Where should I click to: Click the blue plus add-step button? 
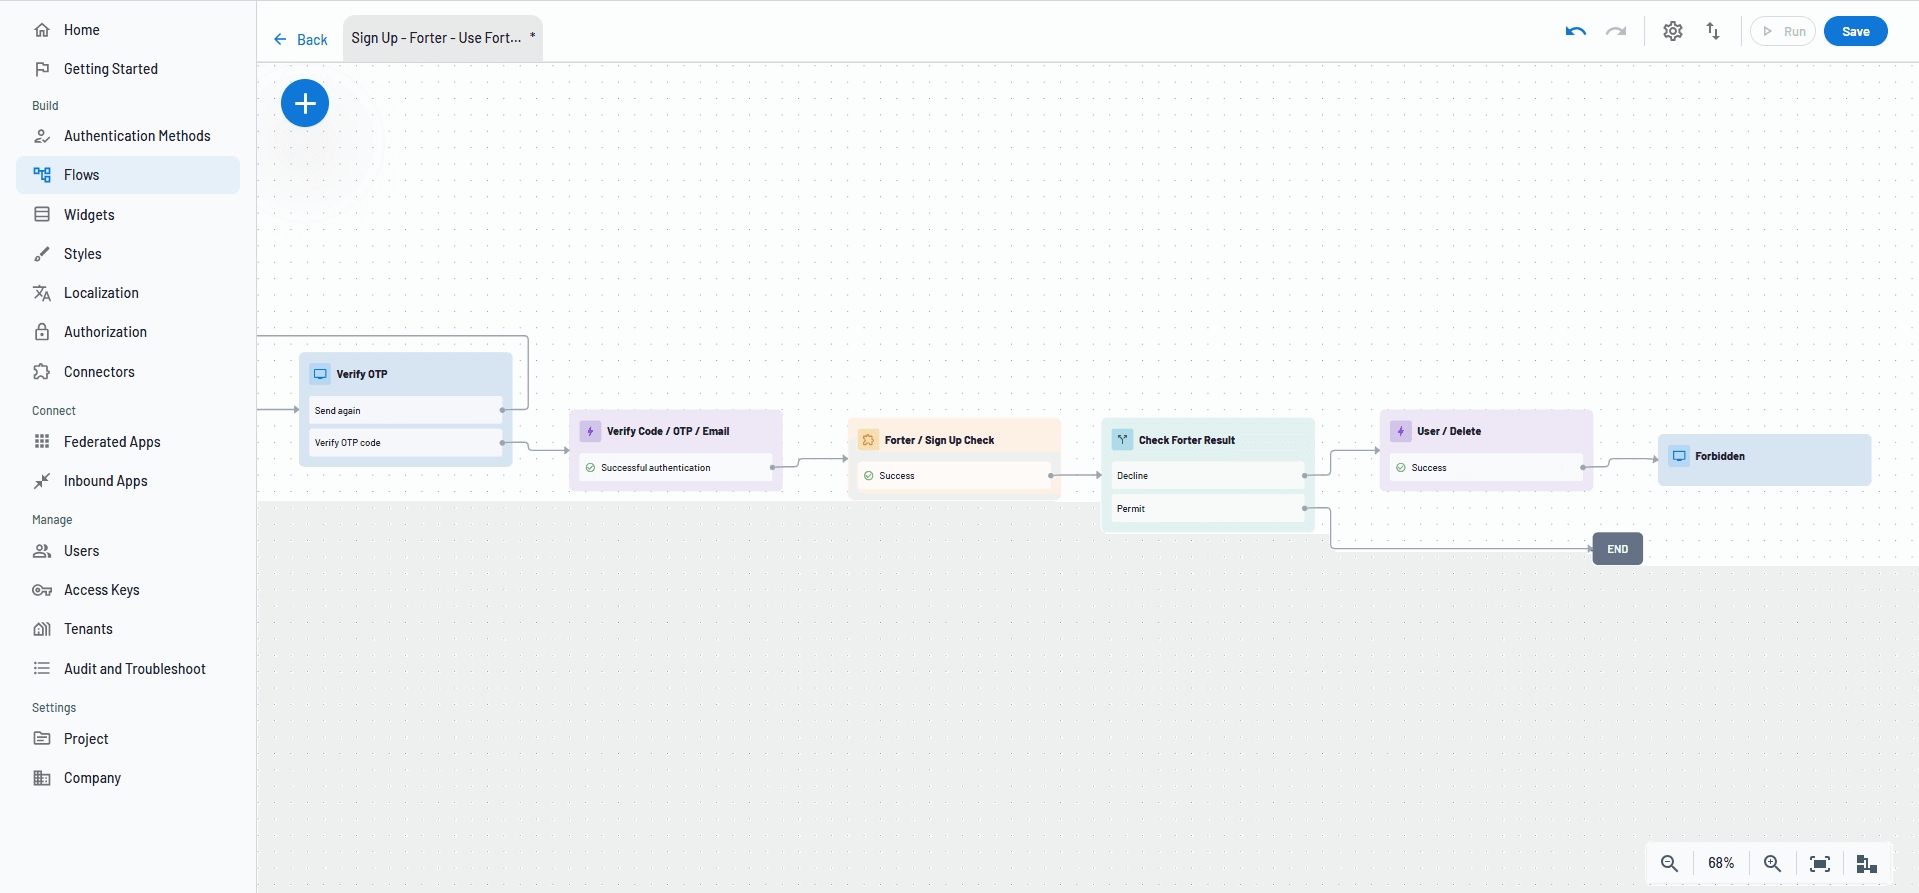coord(305,103)
